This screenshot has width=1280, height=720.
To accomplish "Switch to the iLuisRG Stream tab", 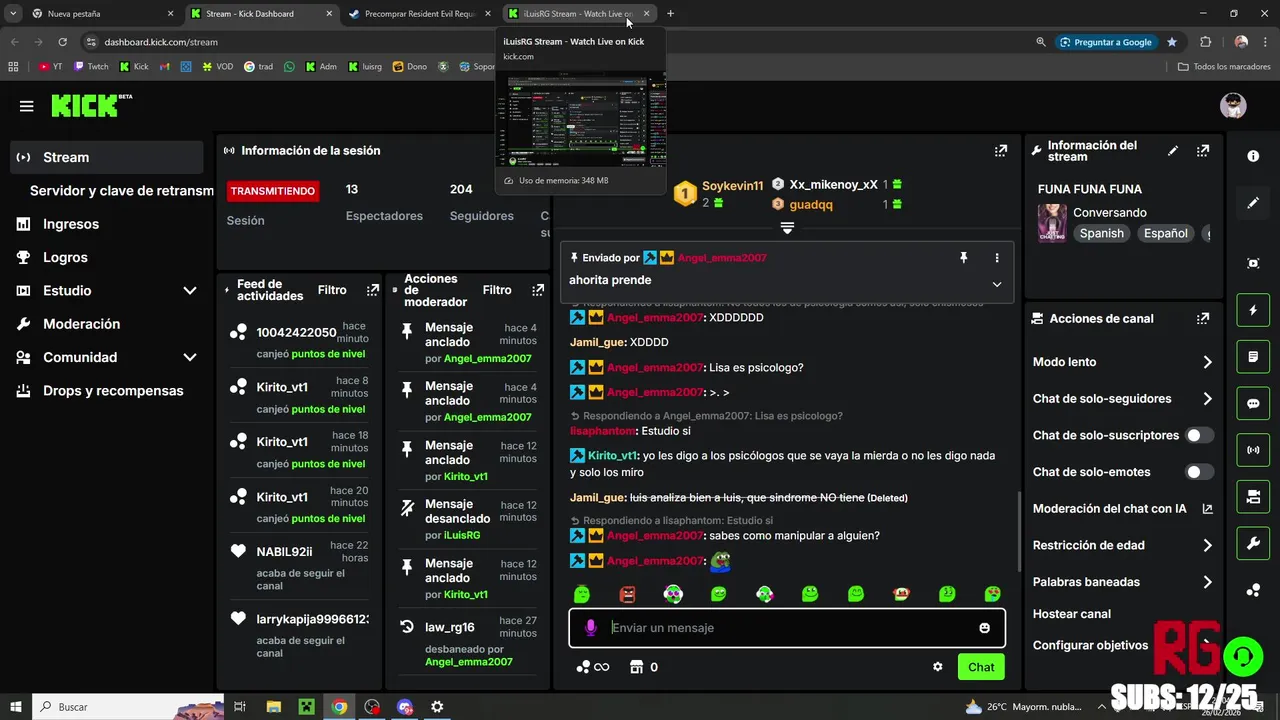I will coord(576,14).
